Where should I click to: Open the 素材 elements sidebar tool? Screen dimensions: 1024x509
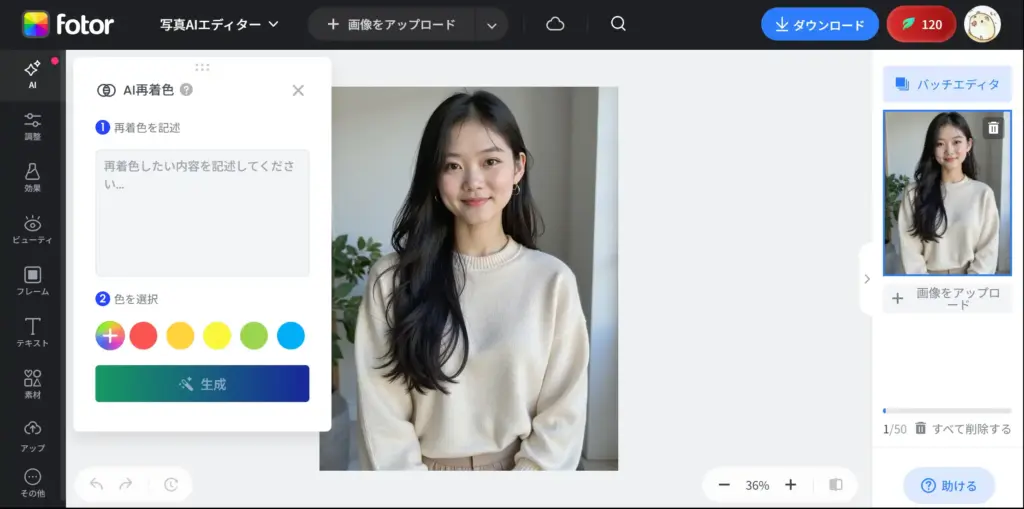pos(32,385)
